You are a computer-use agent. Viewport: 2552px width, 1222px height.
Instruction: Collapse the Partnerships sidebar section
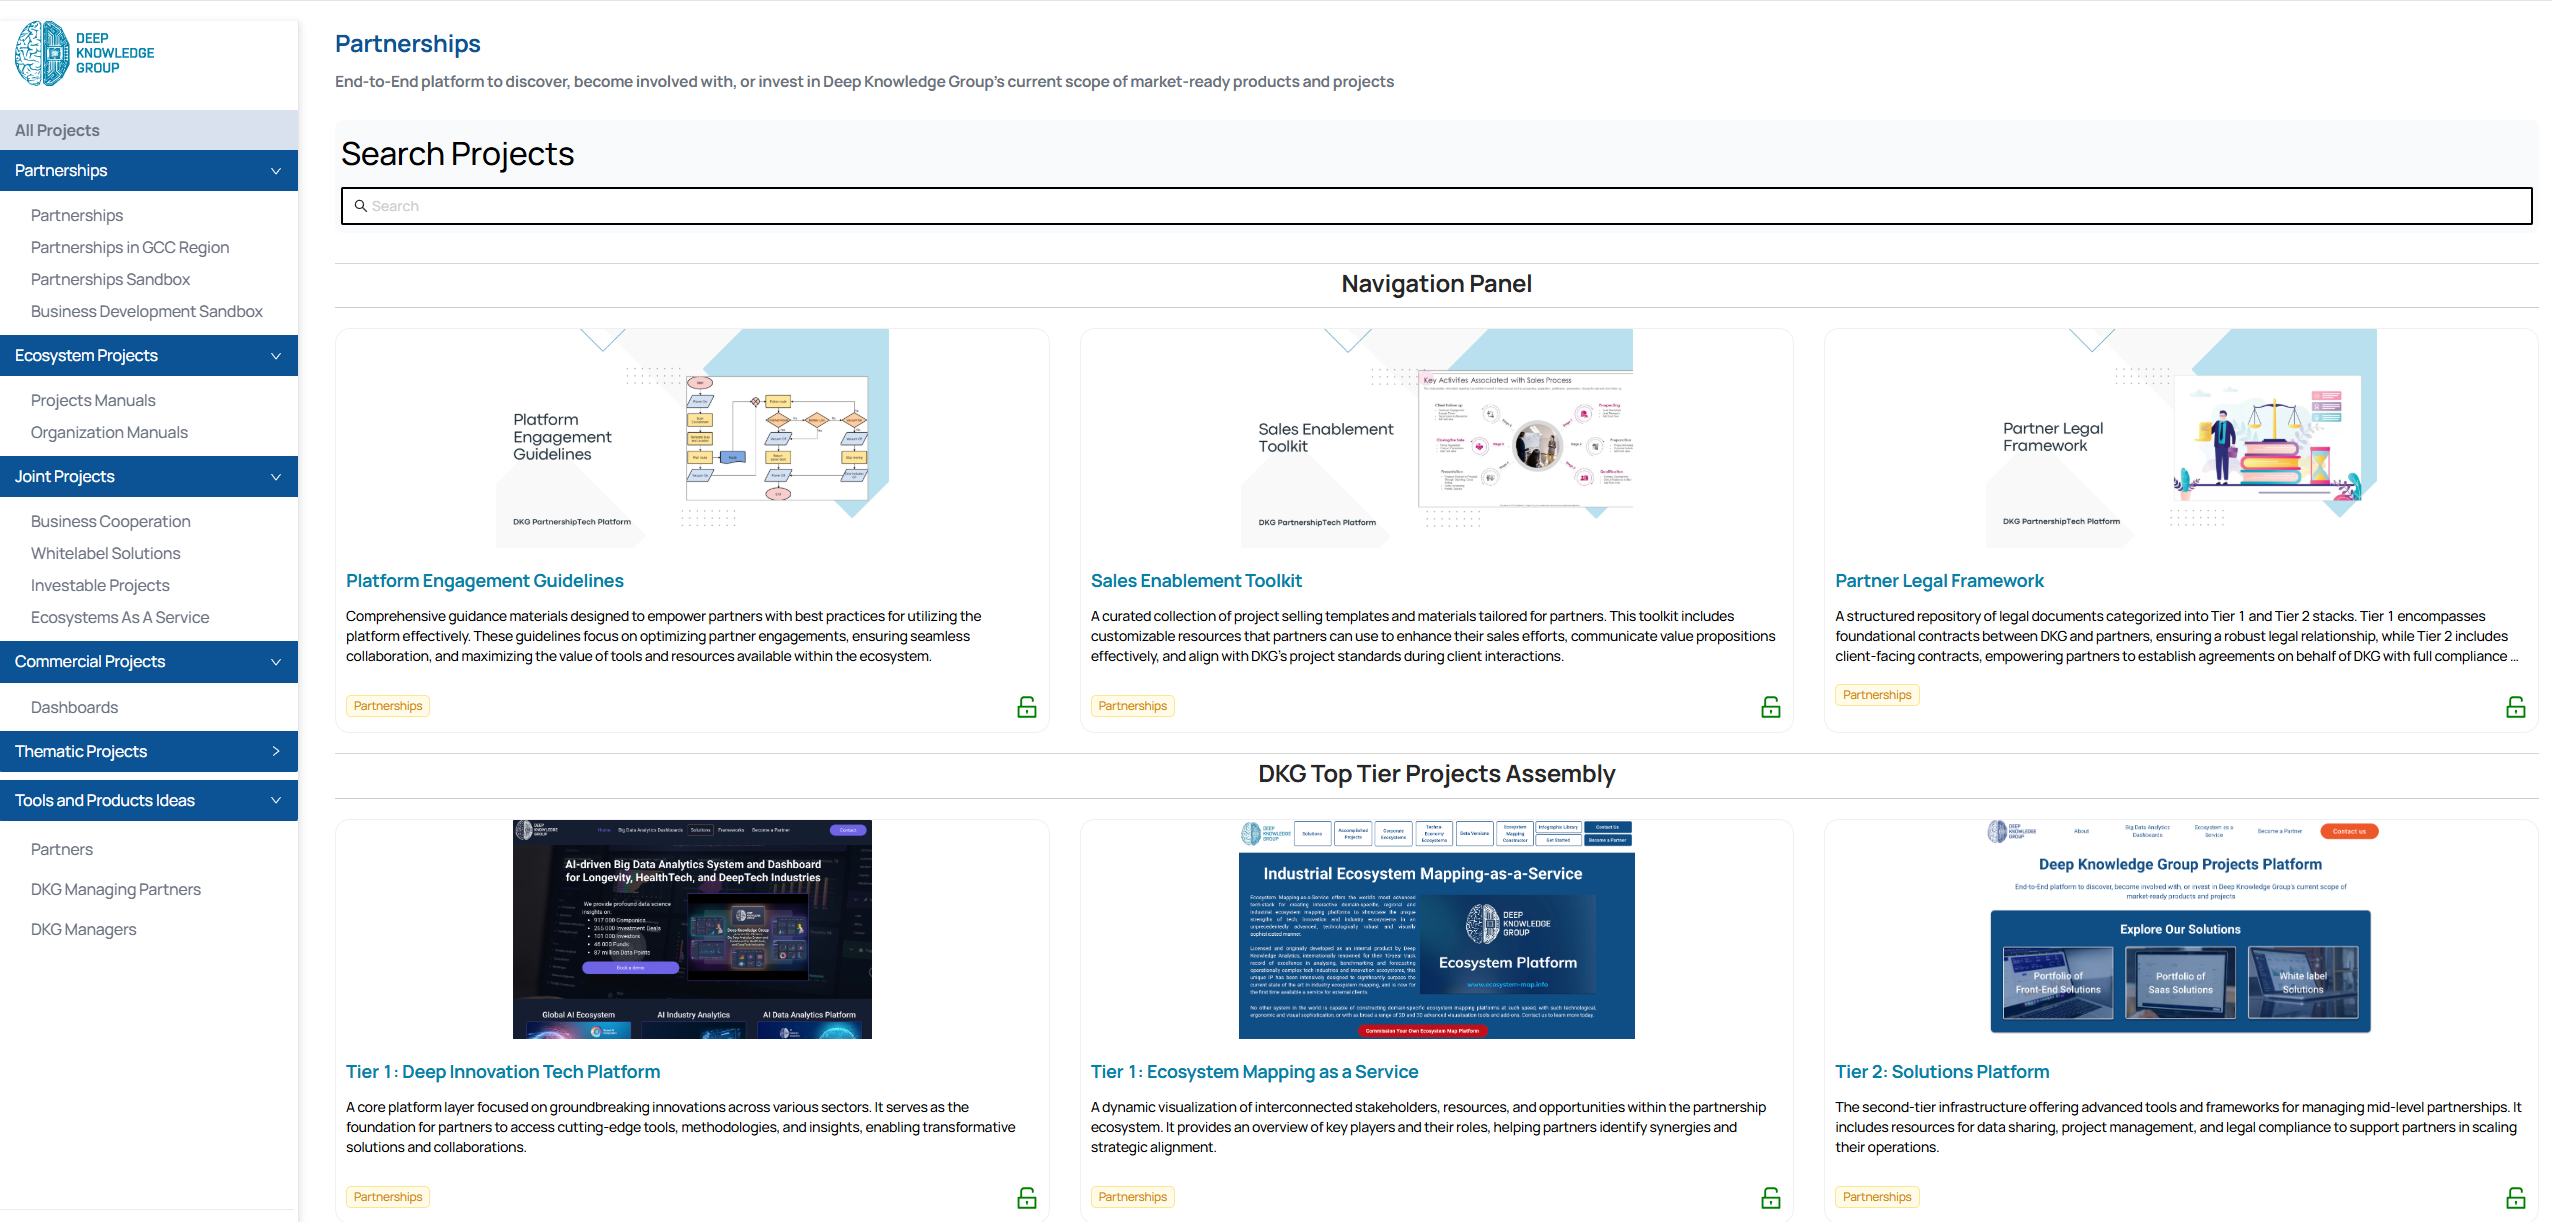(276, 171)
